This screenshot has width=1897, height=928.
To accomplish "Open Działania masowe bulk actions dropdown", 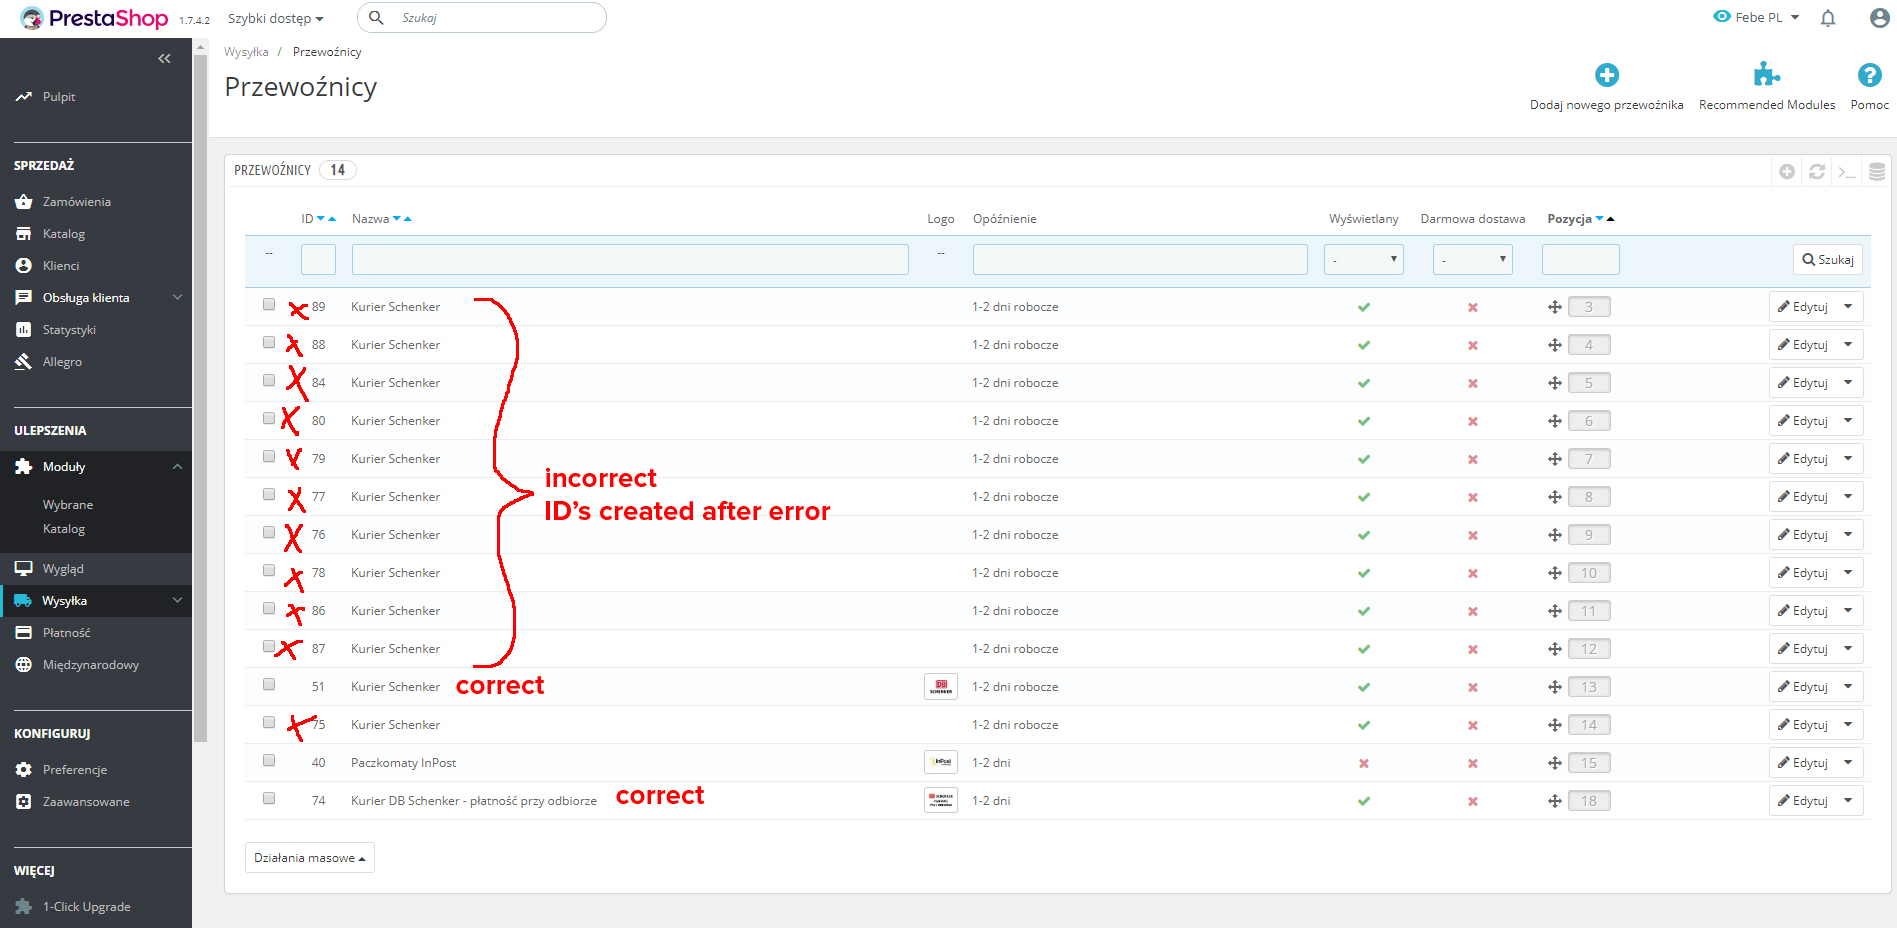I will coord(310,858).
